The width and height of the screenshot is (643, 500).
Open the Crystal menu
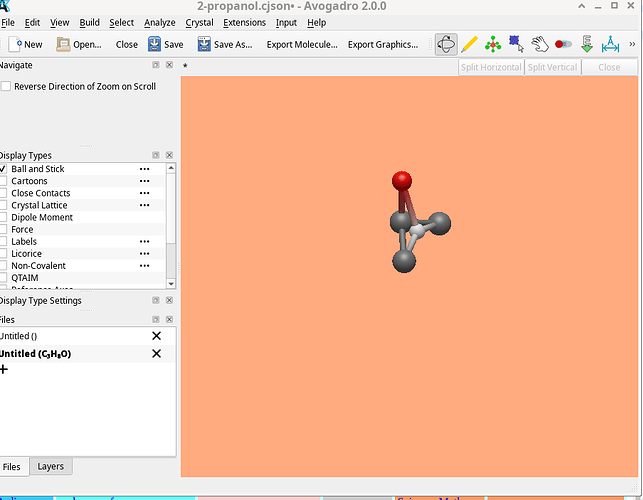pyautogui.click(x=199, y=23)
